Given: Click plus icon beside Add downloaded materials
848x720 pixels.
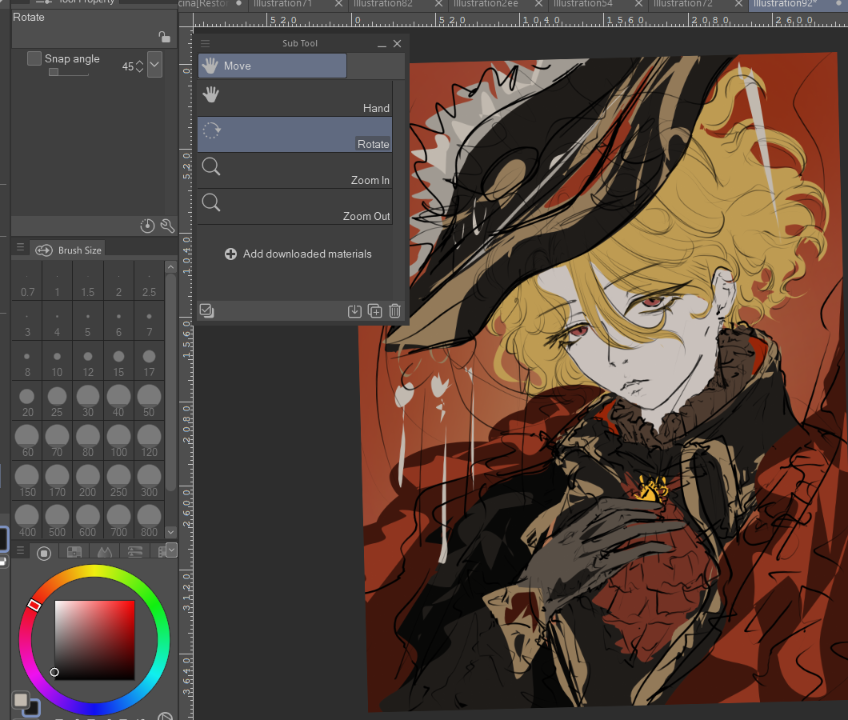Looking at the screenshot, I should (230, 254).
